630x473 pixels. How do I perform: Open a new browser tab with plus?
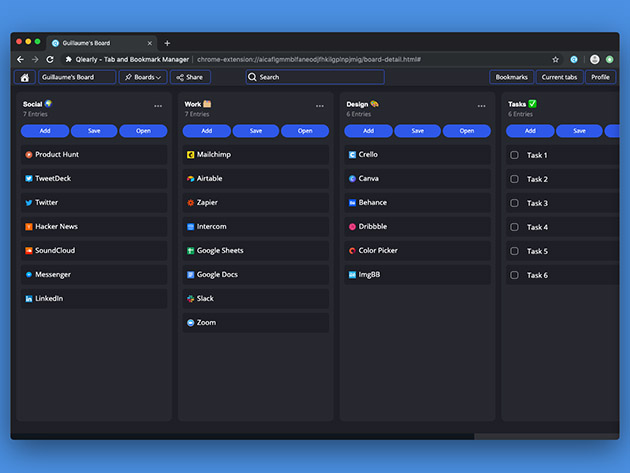167,43
